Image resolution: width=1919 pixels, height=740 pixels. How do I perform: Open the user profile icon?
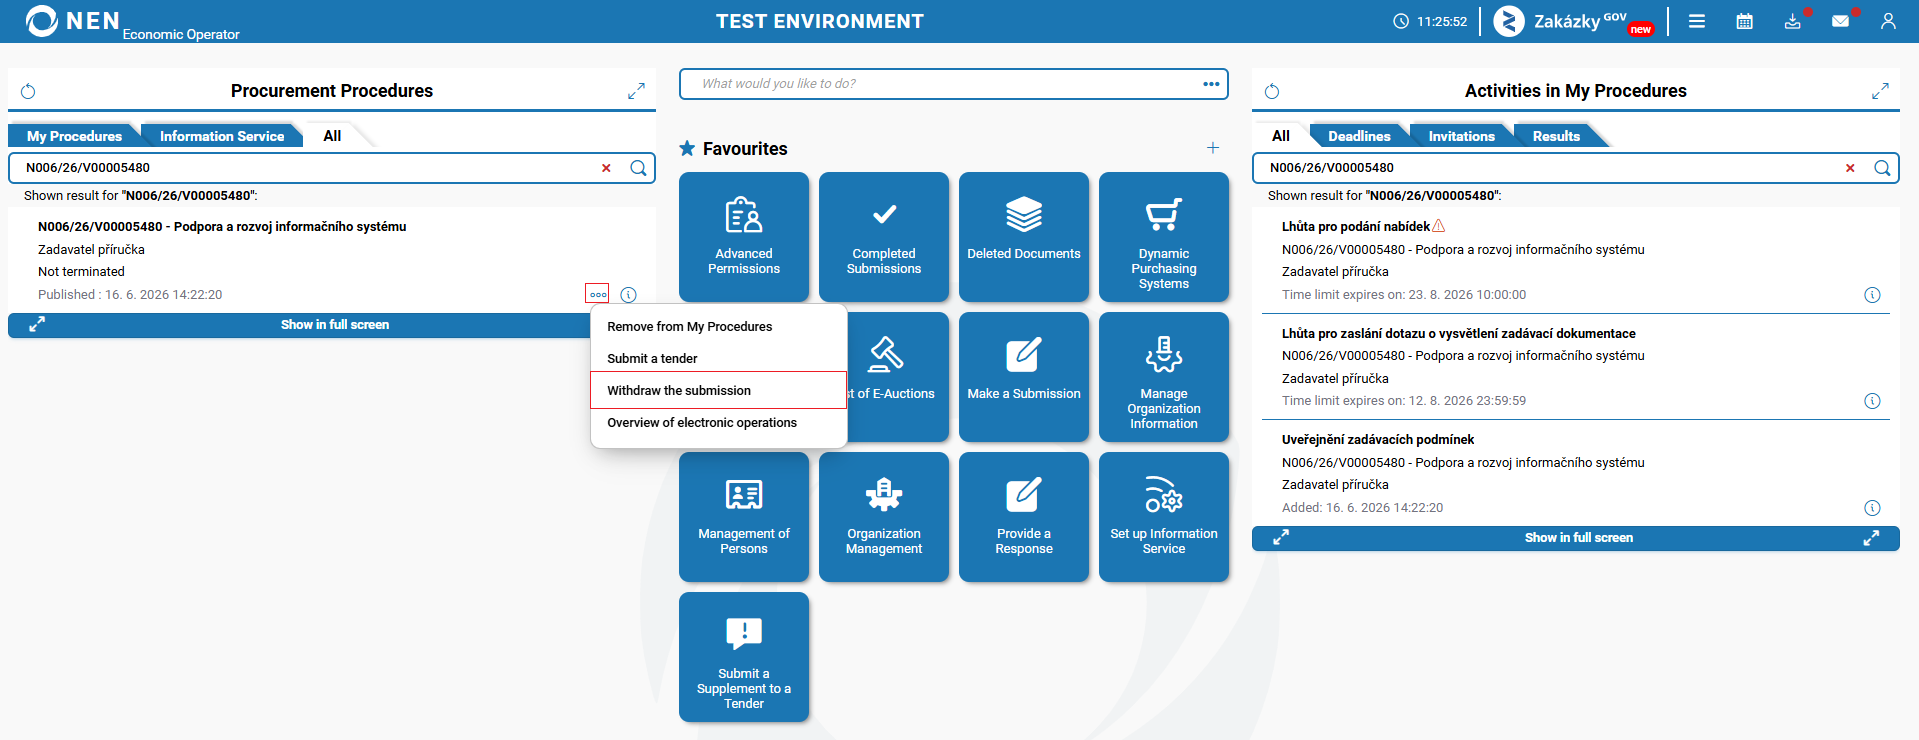(1888, 21)
